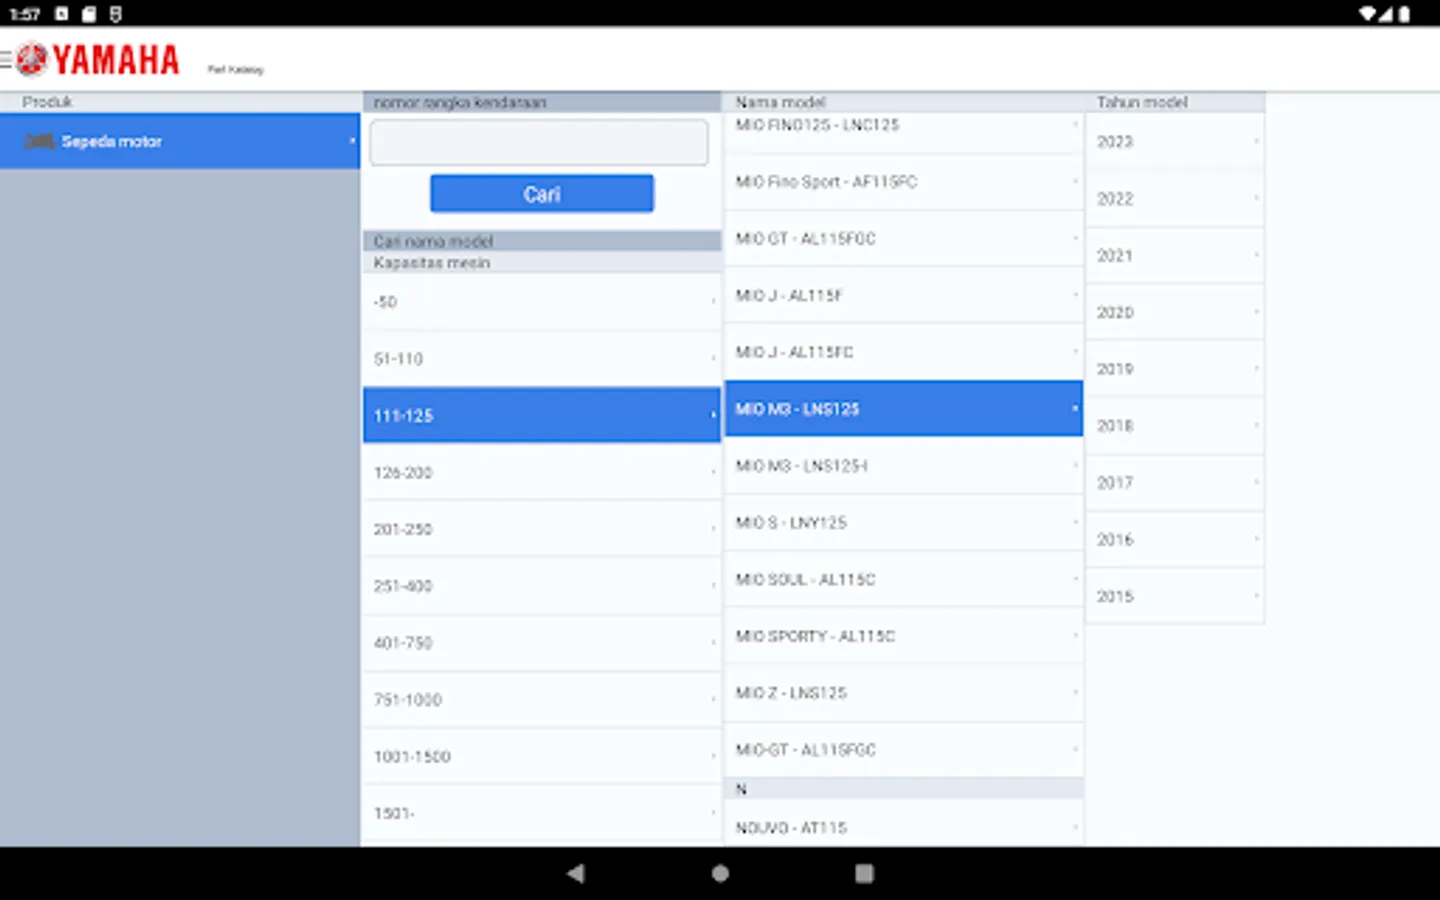This screenshot has width=1440, height=900.
Task: Focus the nomor rangka kendaraan input field
Action: [x=539, y=143]
